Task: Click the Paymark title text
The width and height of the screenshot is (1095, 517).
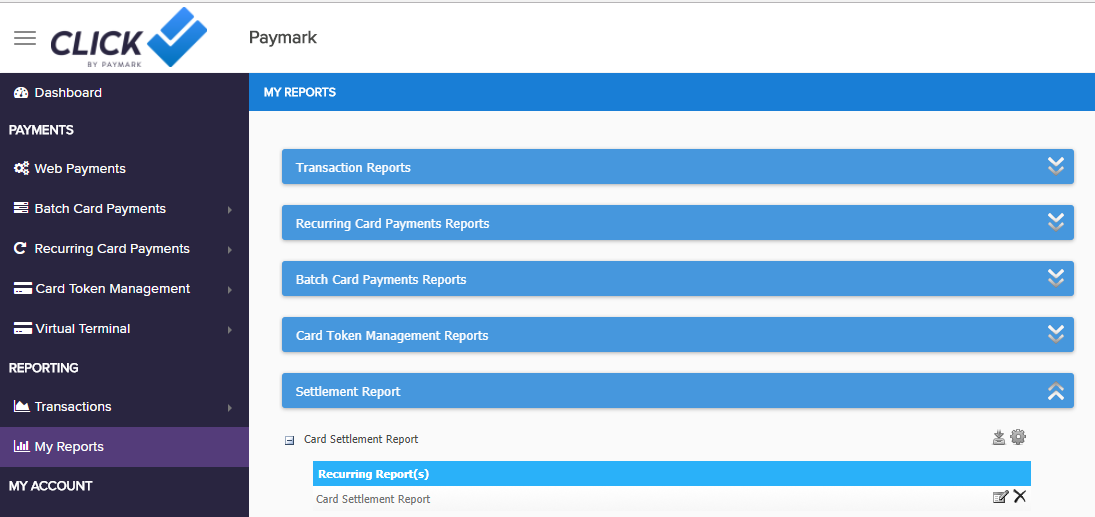Action: (x=283, y=38)
